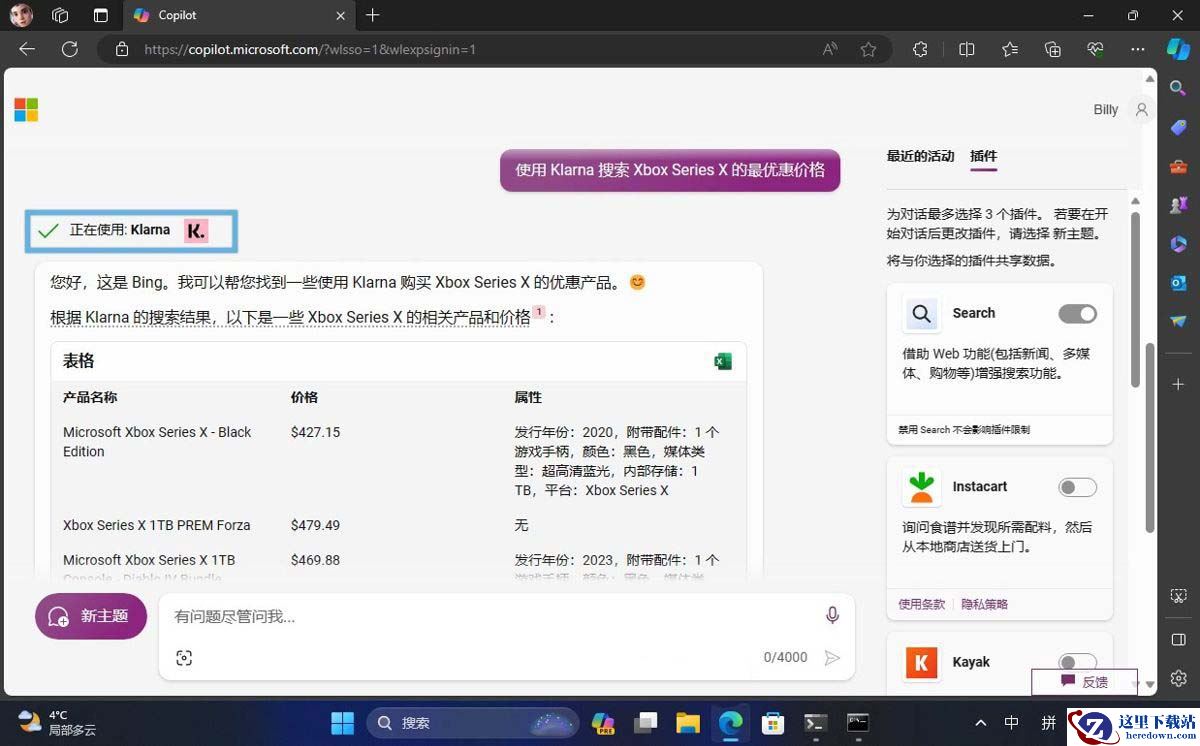Open the sidebar games chess icon

(1178, 205)
